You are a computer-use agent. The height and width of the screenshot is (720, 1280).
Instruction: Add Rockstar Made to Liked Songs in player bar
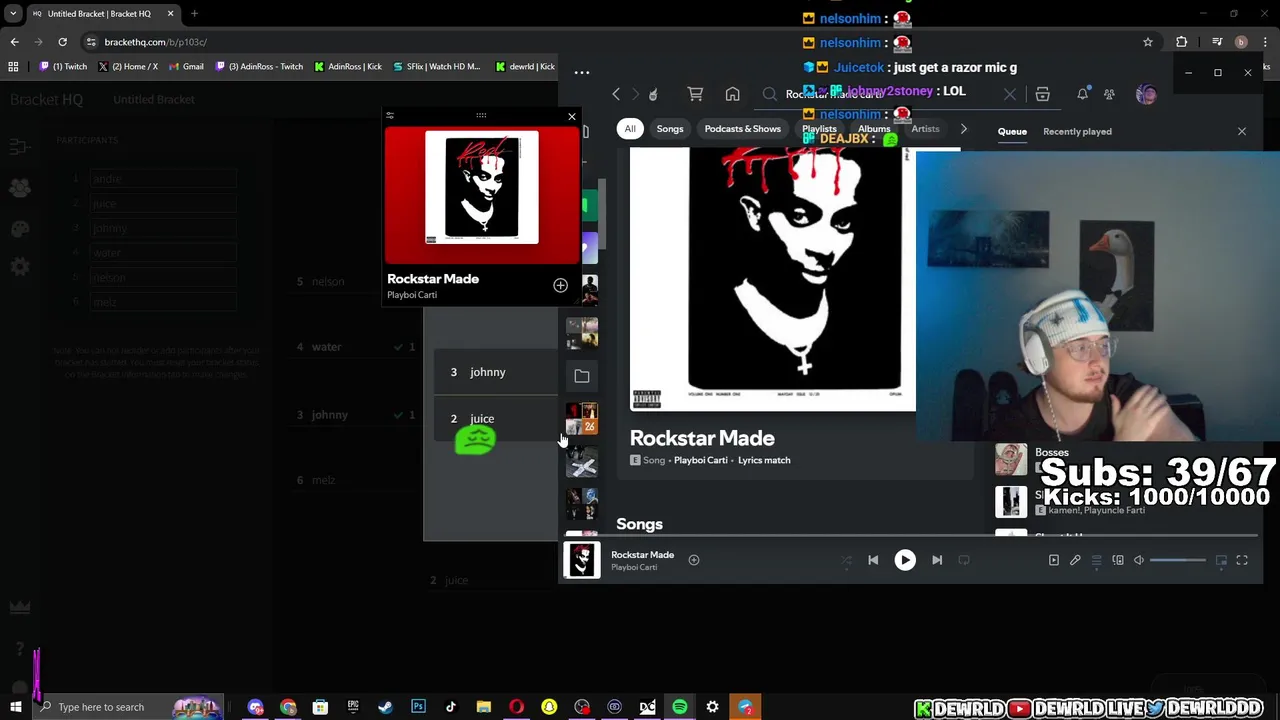coord(694,560)
